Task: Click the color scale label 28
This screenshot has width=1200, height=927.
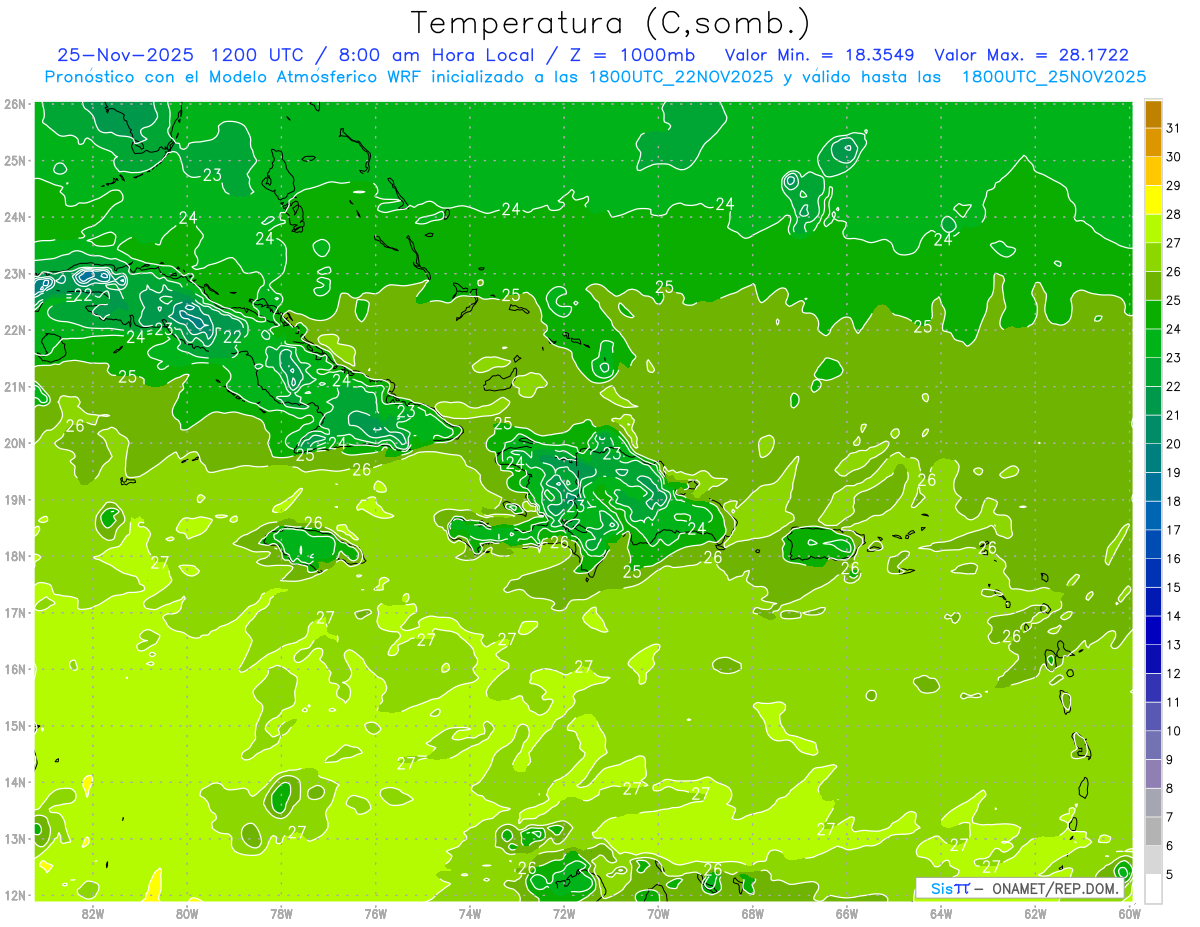Action: click(1174, 214)
